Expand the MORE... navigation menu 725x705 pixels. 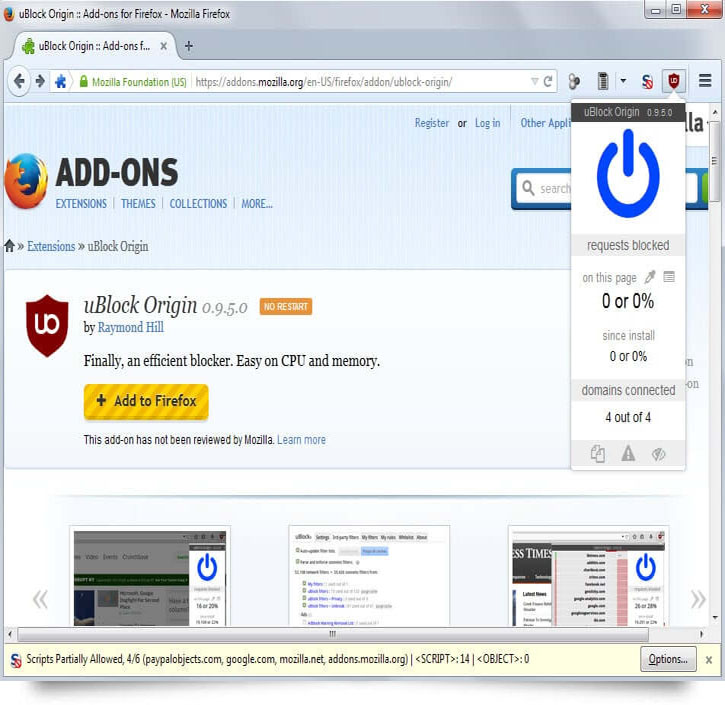click(257, 204)
